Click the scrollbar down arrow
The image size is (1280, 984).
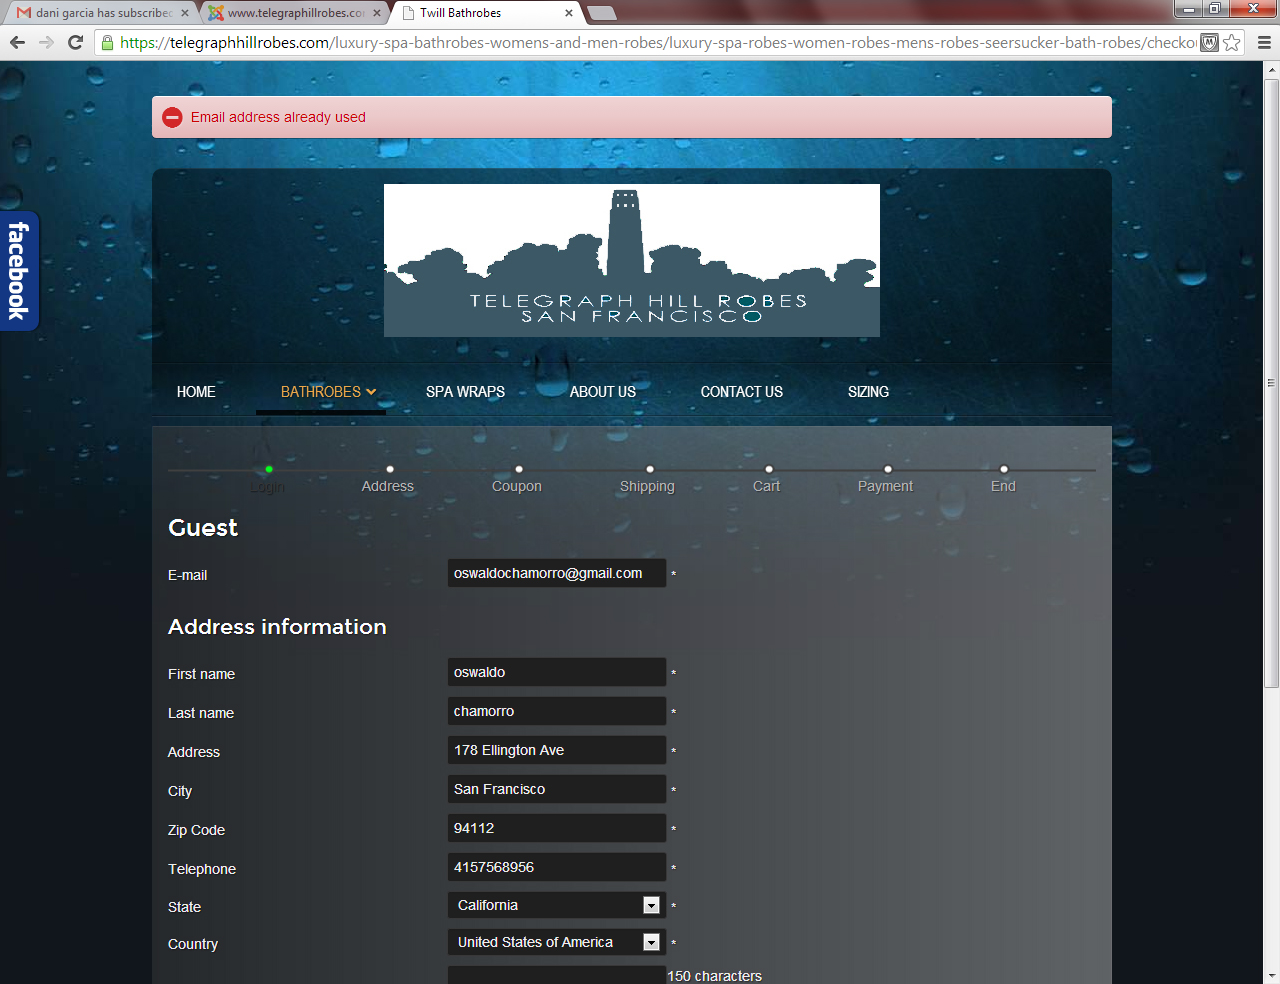[1272, 976]
